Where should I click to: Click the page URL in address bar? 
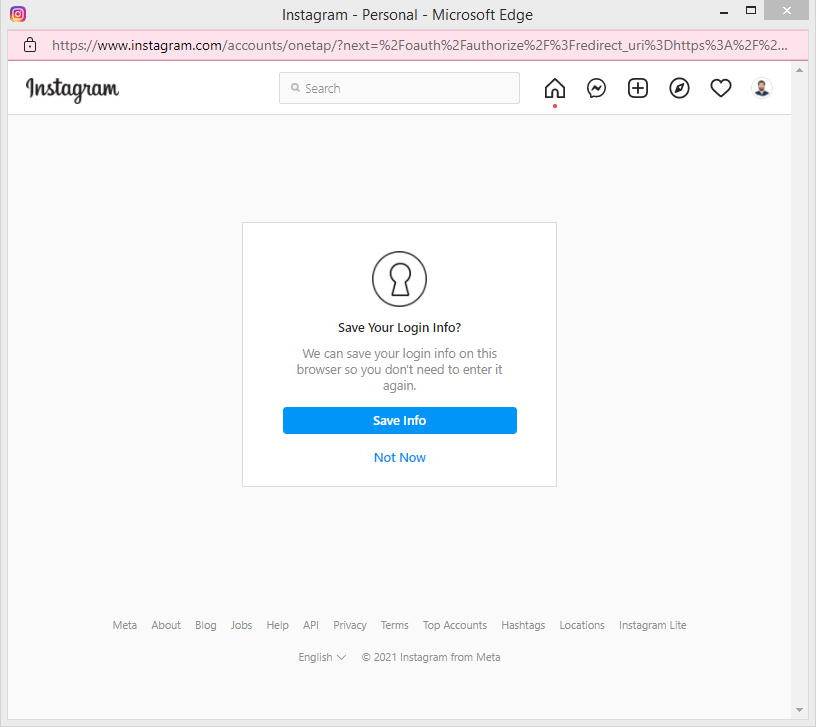419,45
